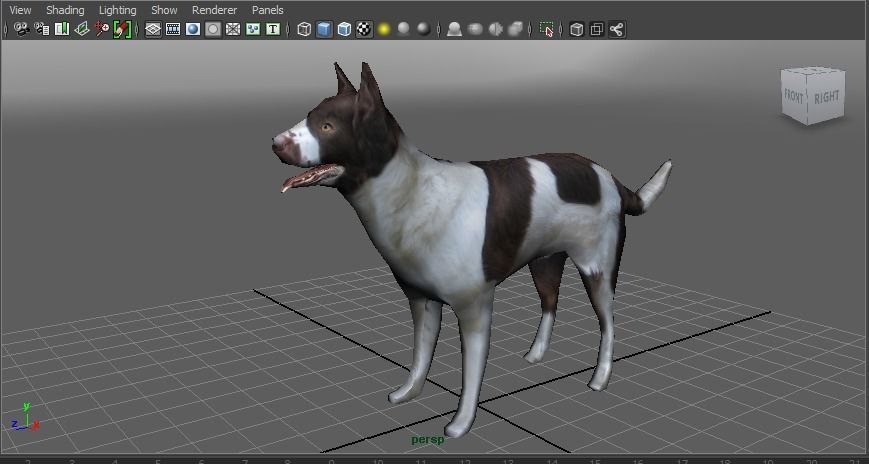
Task: Open the Camera Attributes icon
Action: point(42,29)
